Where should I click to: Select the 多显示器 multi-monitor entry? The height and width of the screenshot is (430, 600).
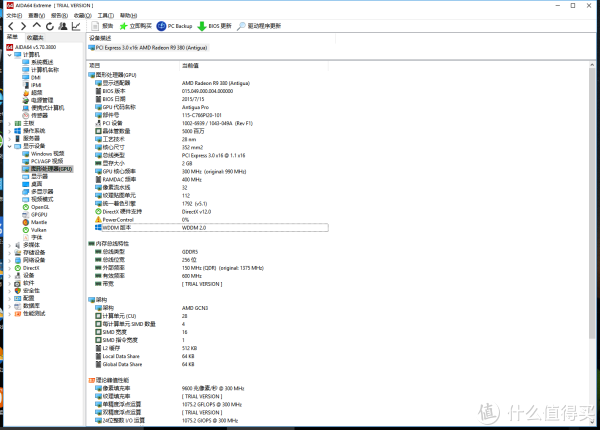click(x=38, y=192)
